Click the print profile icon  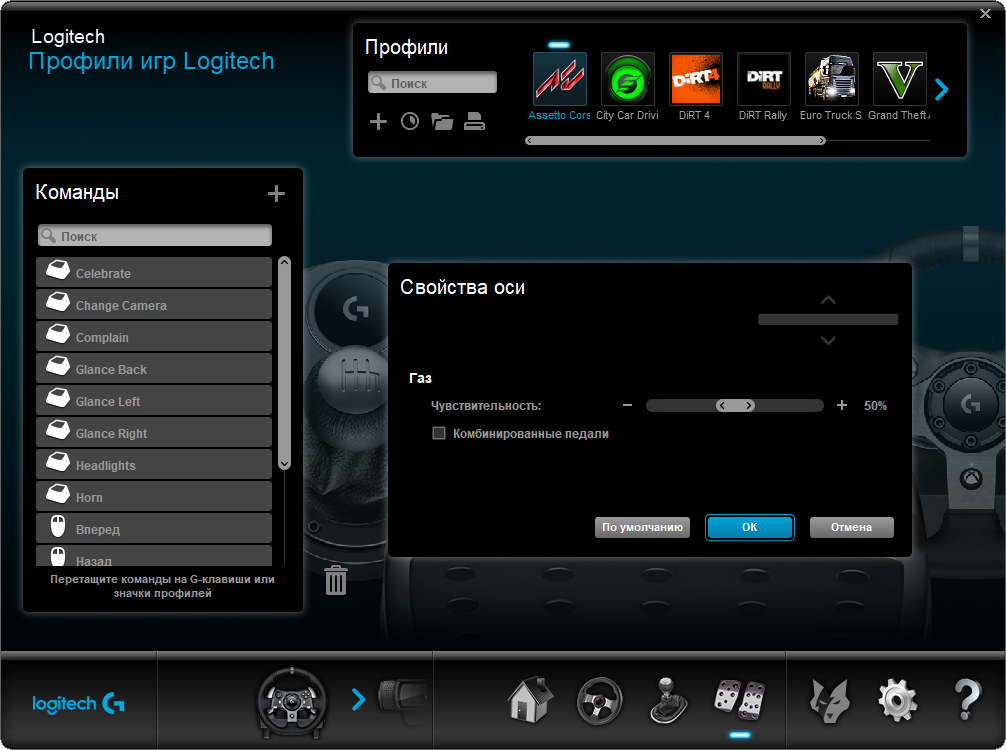(475, 122)
